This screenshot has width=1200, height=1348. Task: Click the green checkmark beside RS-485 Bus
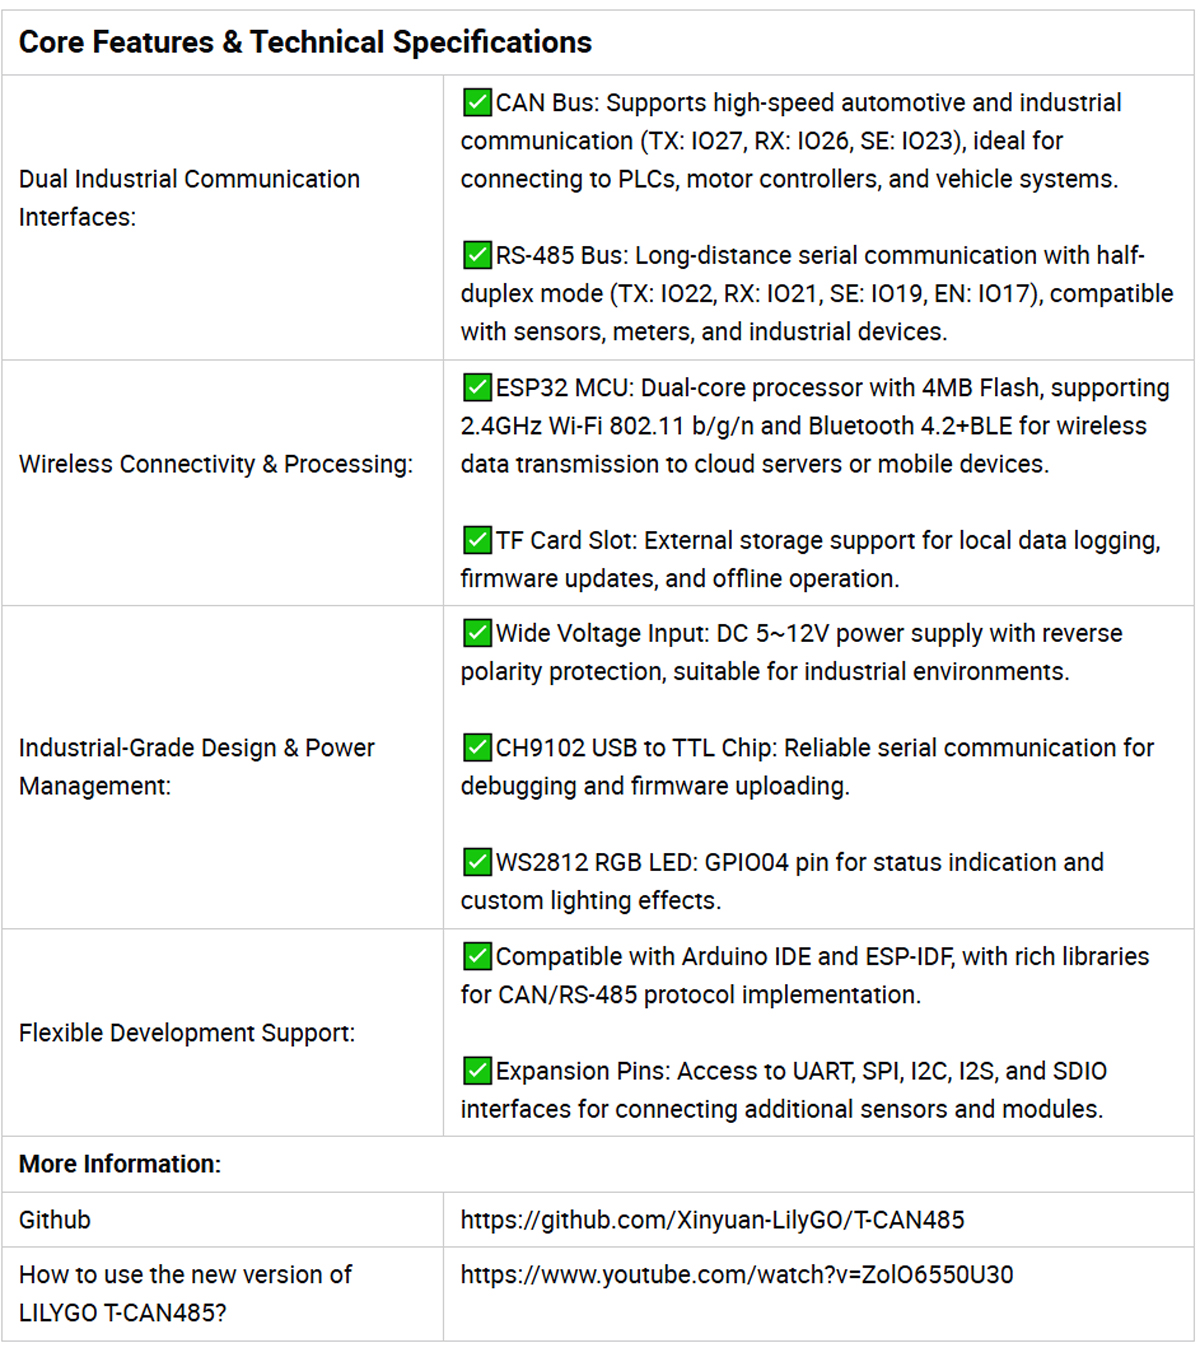point(477,255)
